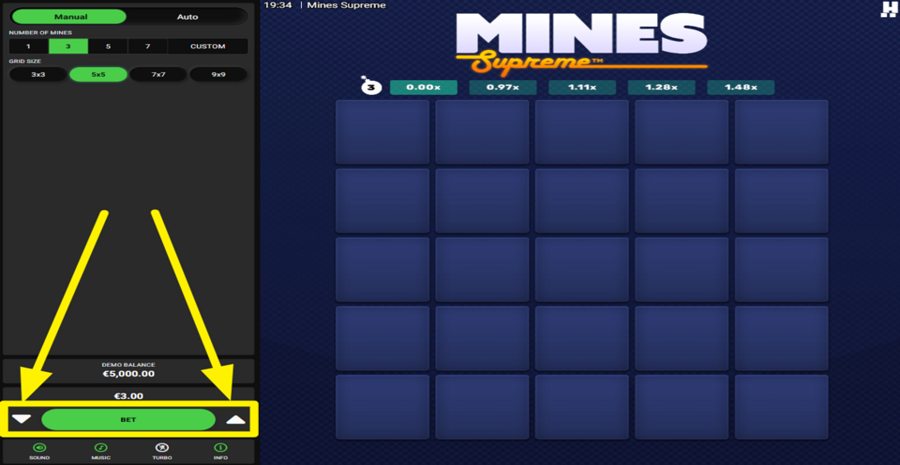Image resolution: width=900 pixels, height=465 pixels.
Task: Enable Turbo mode icon
Action: tap(161, 448)
